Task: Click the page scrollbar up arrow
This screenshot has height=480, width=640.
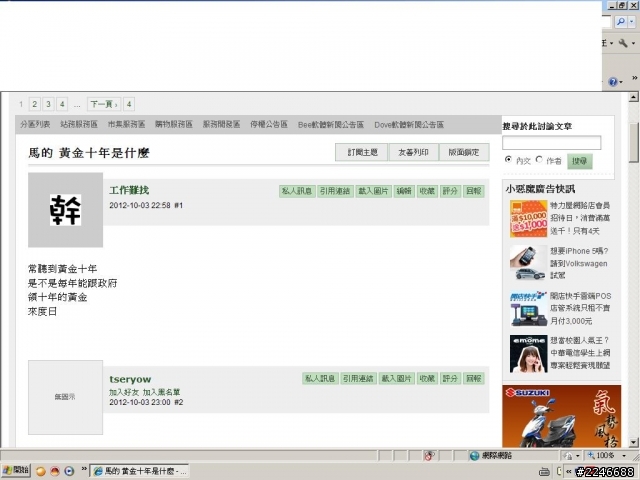Action: (x=633, y=97)
